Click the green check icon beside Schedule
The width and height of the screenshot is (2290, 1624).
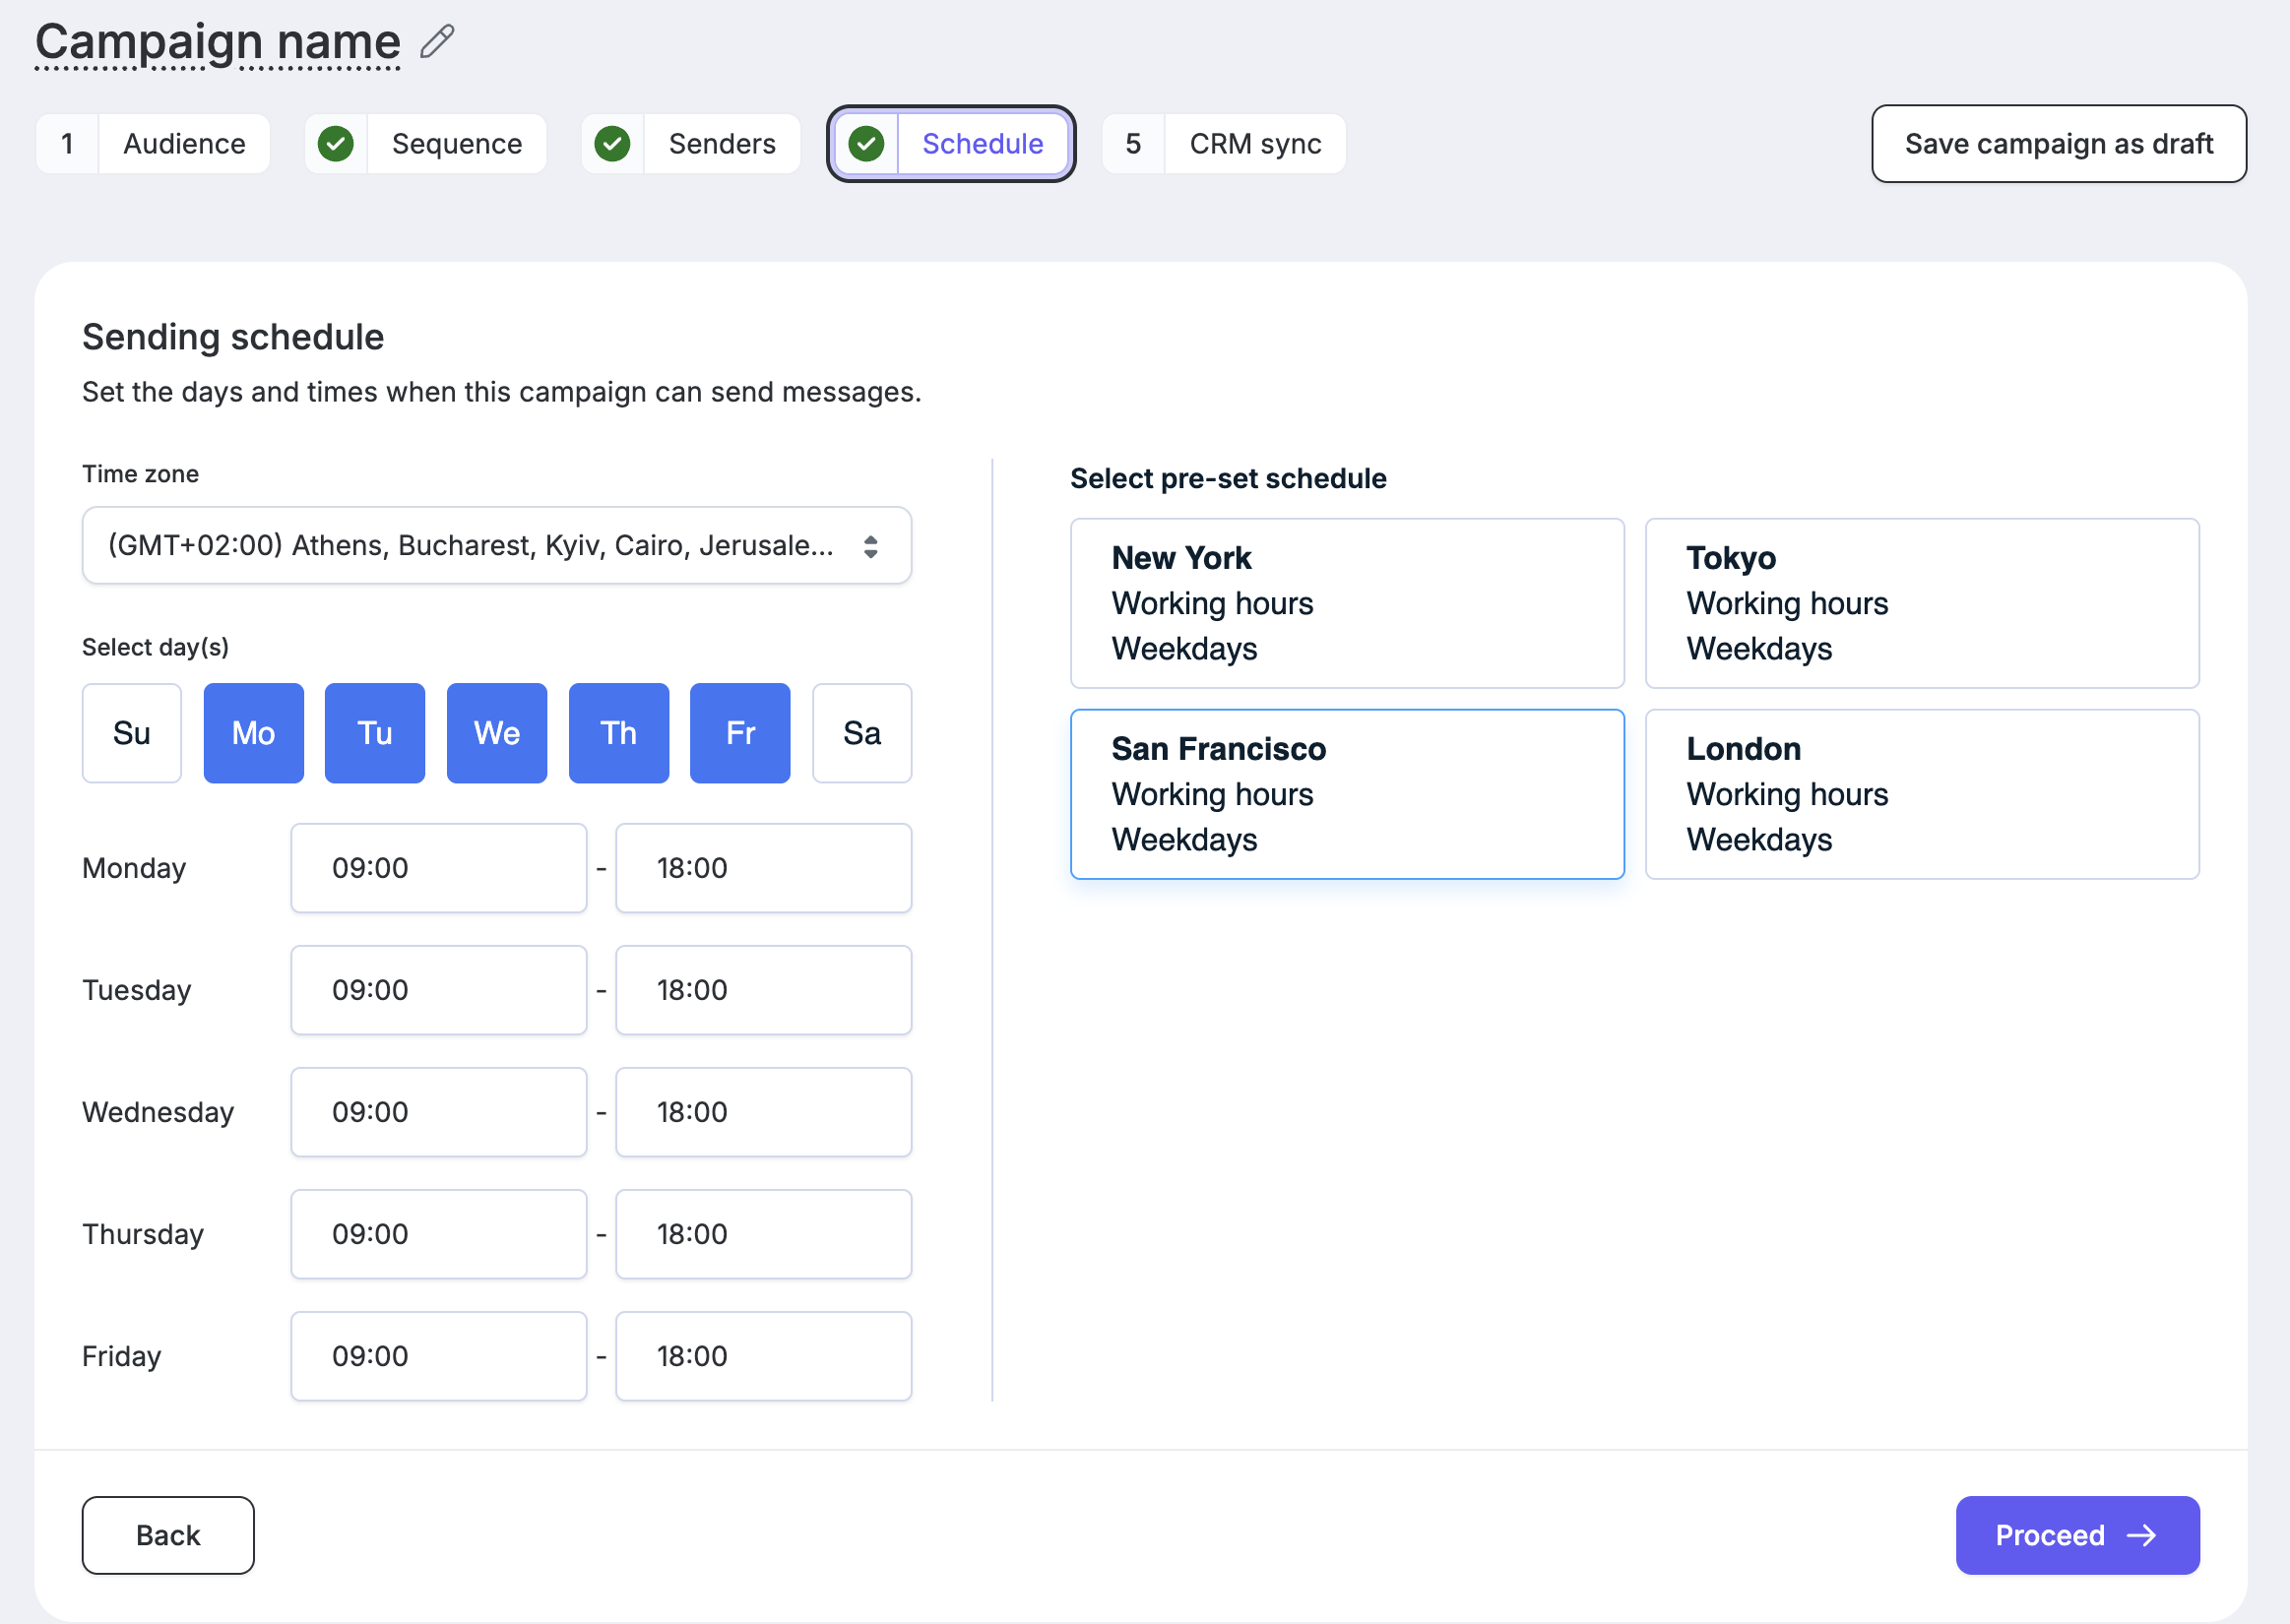tap(866, 144)
